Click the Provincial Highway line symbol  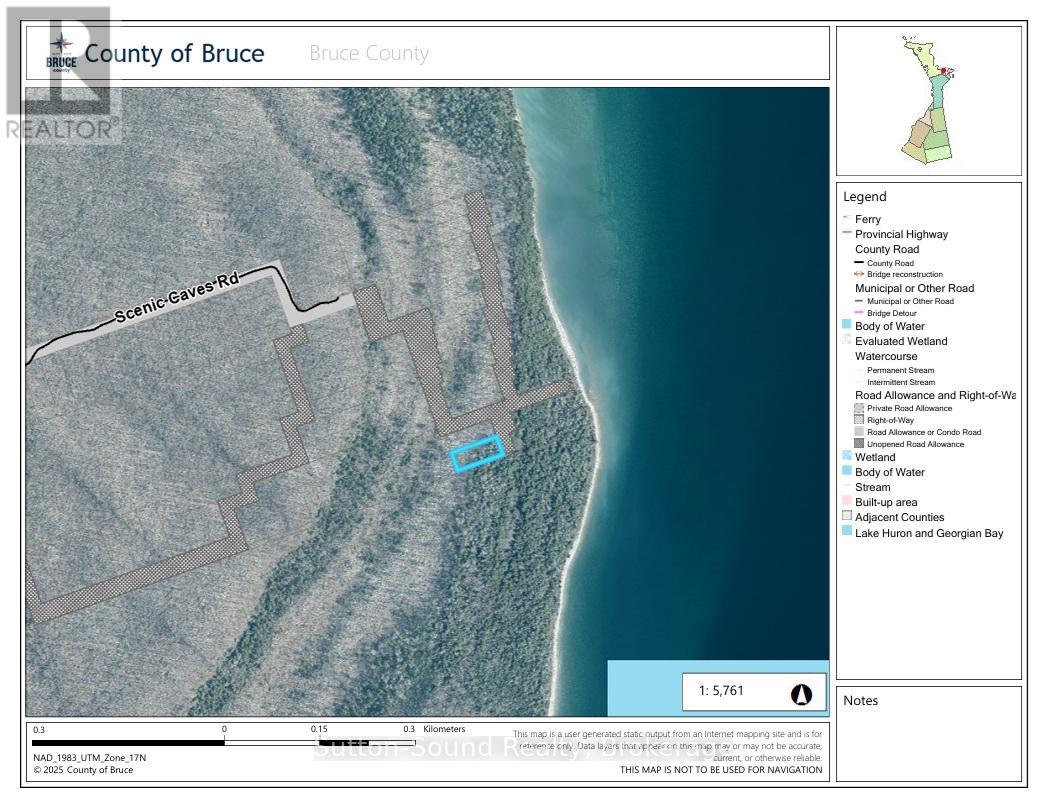(x=846, y=234)
